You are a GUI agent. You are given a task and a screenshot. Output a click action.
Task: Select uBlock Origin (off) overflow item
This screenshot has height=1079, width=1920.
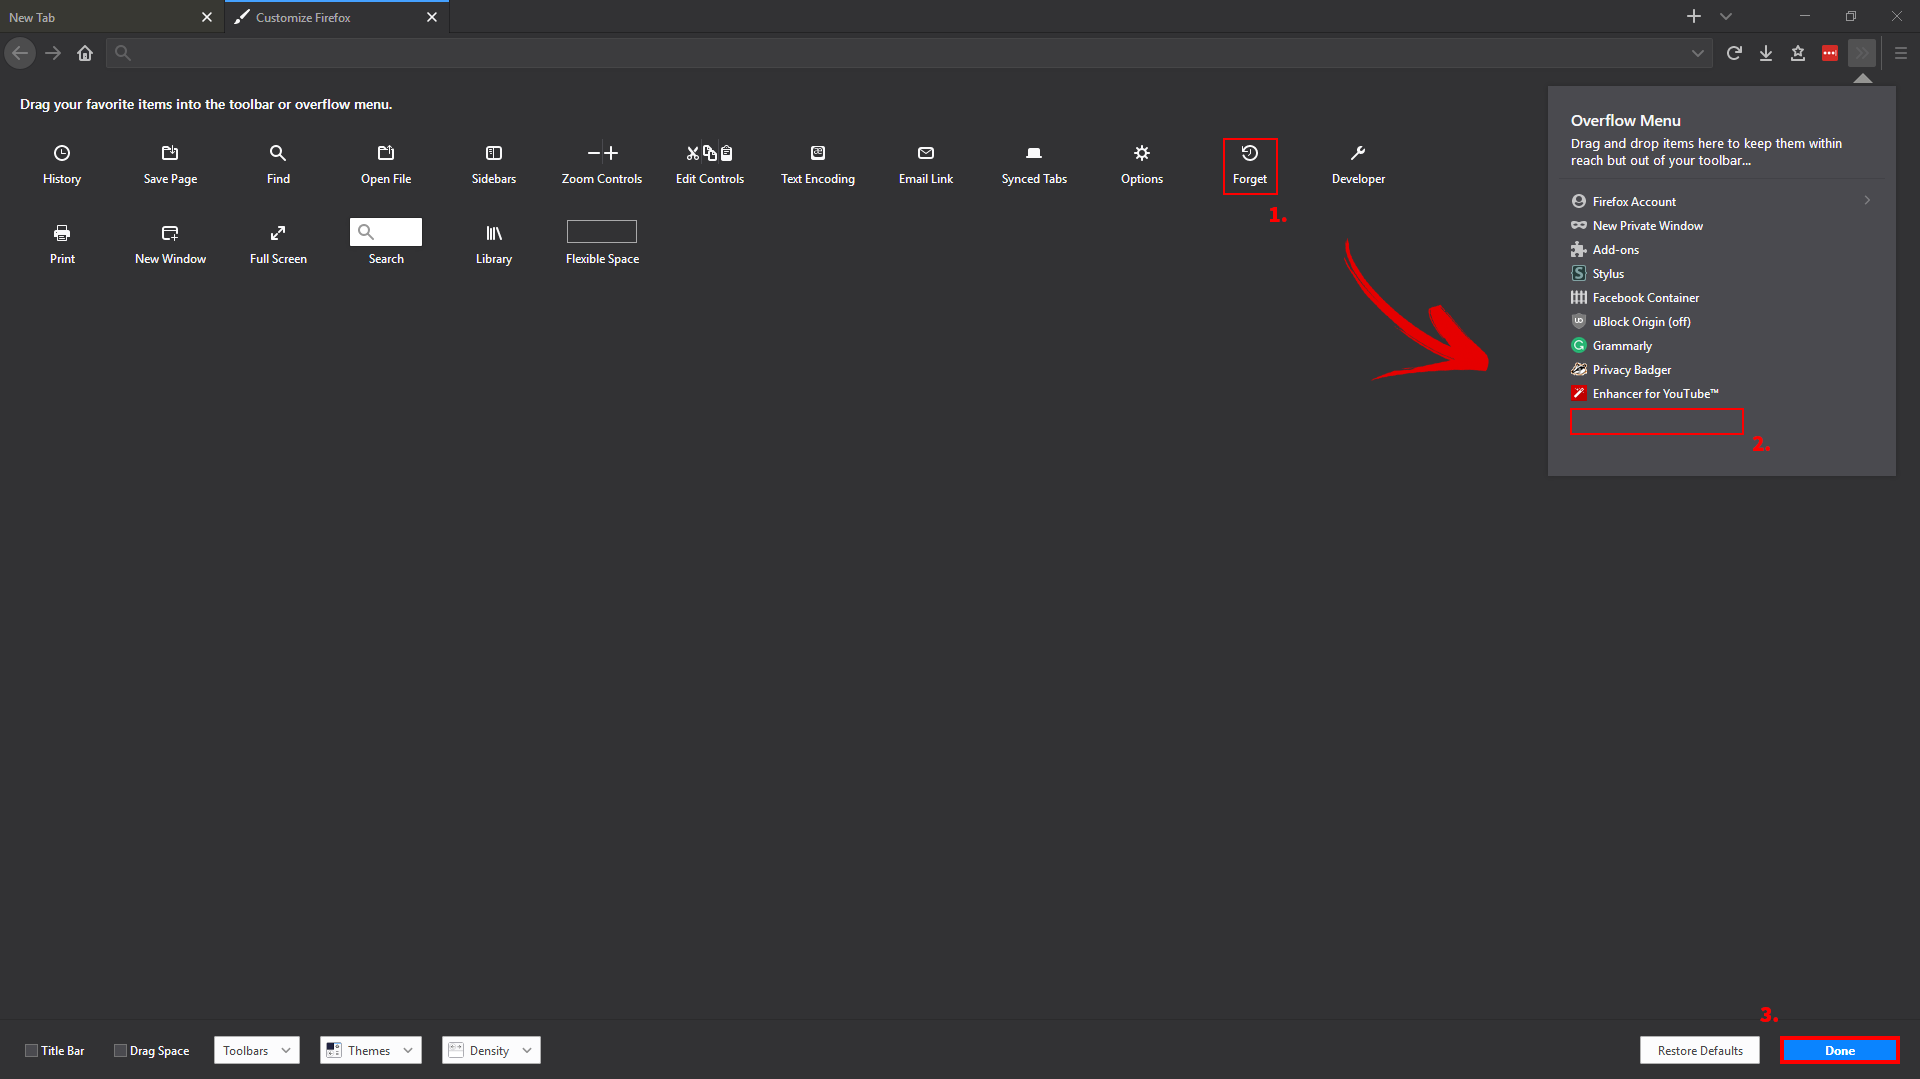tap(1721, 321)
